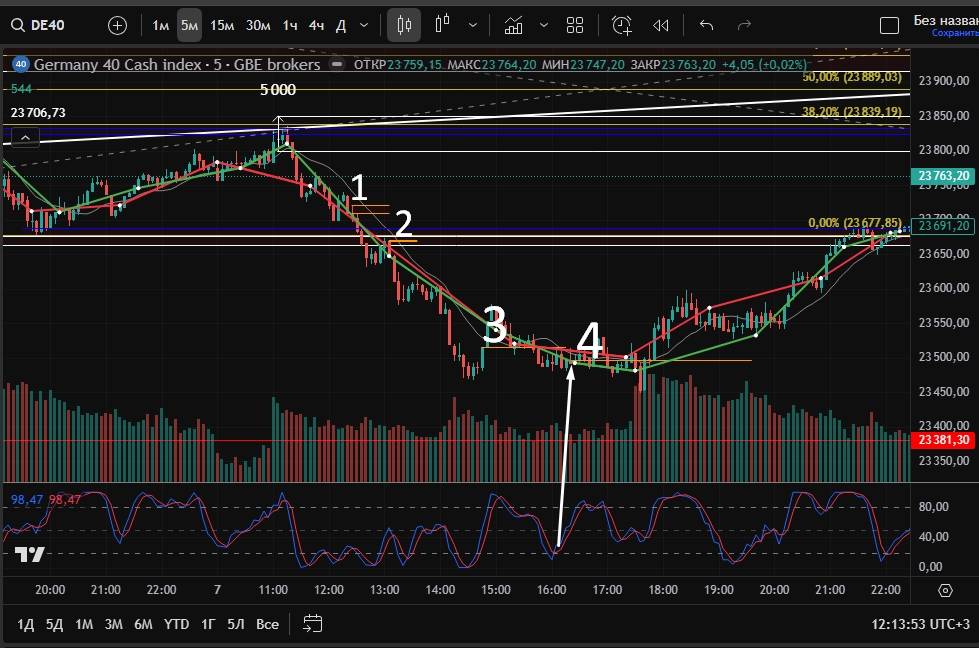
Task: Click the bar-style icon right of candlesticks
Action: (444, 25)
